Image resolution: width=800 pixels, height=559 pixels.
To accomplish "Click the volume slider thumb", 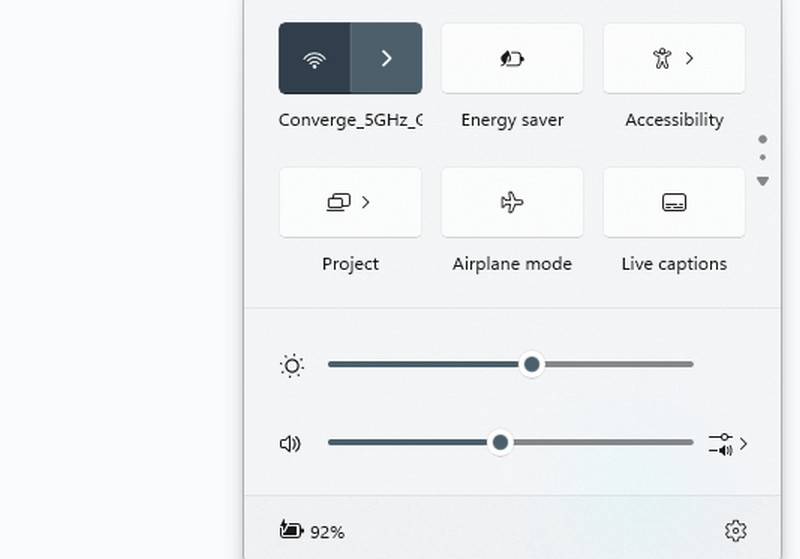I will pyautogui.click(x=500, y=442).
